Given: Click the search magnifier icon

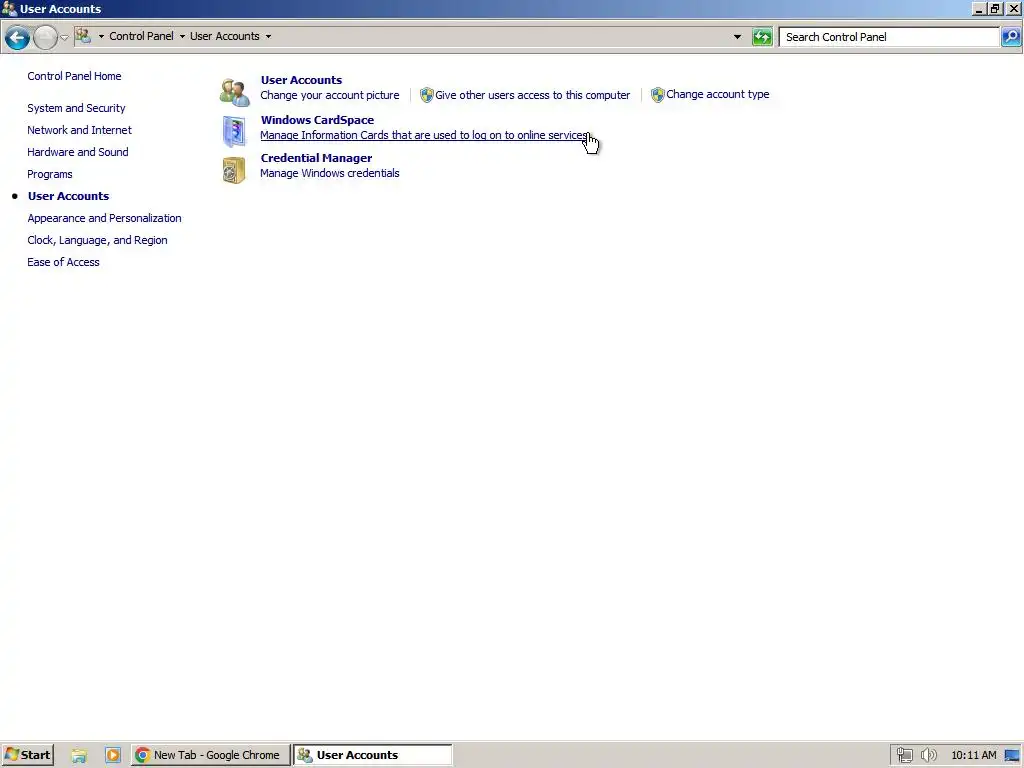Looking at the screenshot, I should coord(1011,37).
